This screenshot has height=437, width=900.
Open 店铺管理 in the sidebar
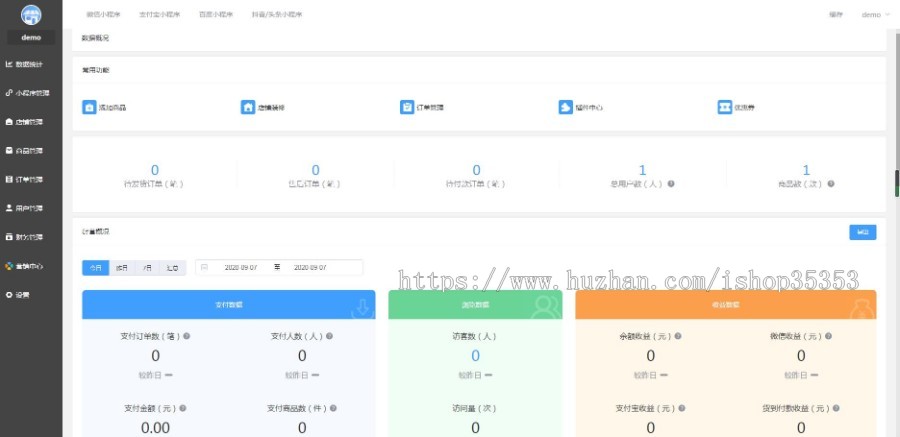[24, 122]
